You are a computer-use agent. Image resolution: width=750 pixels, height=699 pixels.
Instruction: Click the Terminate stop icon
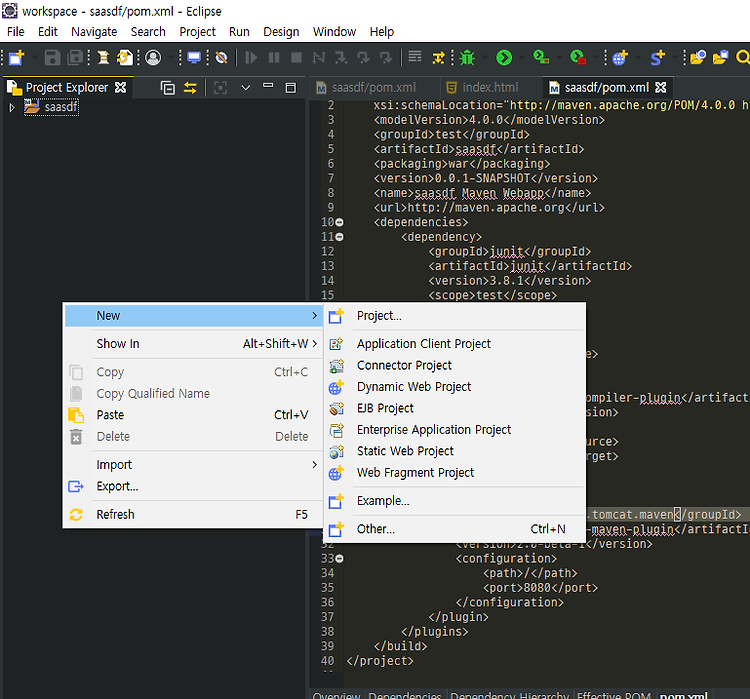pyautogui.click(x=297, y=58)
